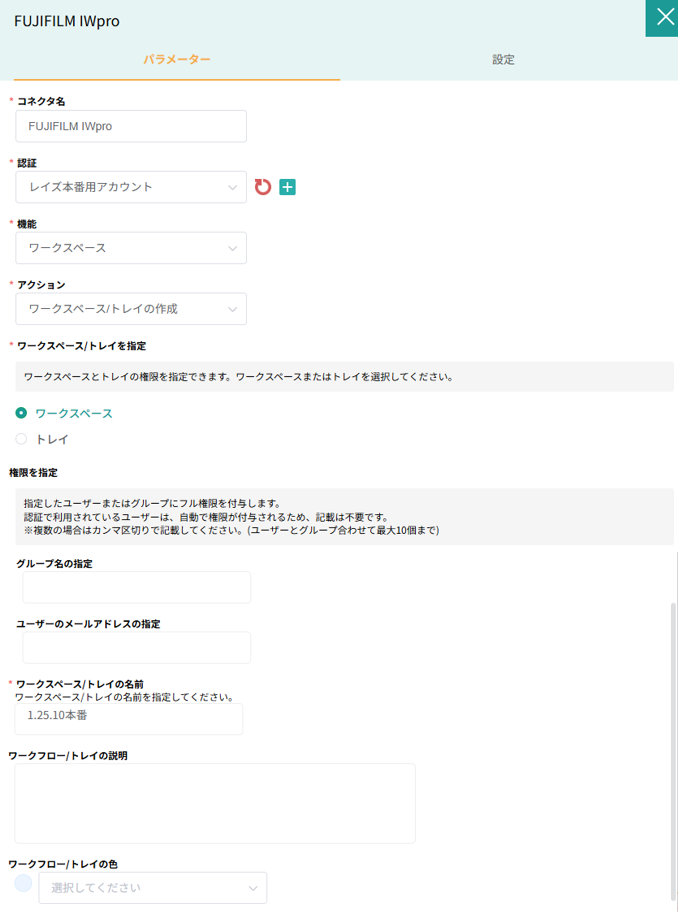Click the ユーザーのメールアドレスの指定 input field
678x912 pixels.
(x=133, y=648)
